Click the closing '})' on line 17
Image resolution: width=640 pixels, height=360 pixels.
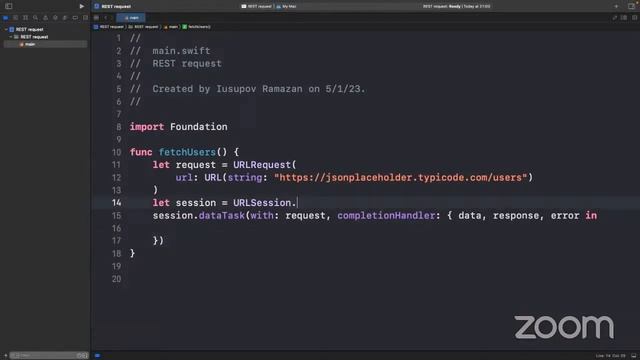(158, 241)
